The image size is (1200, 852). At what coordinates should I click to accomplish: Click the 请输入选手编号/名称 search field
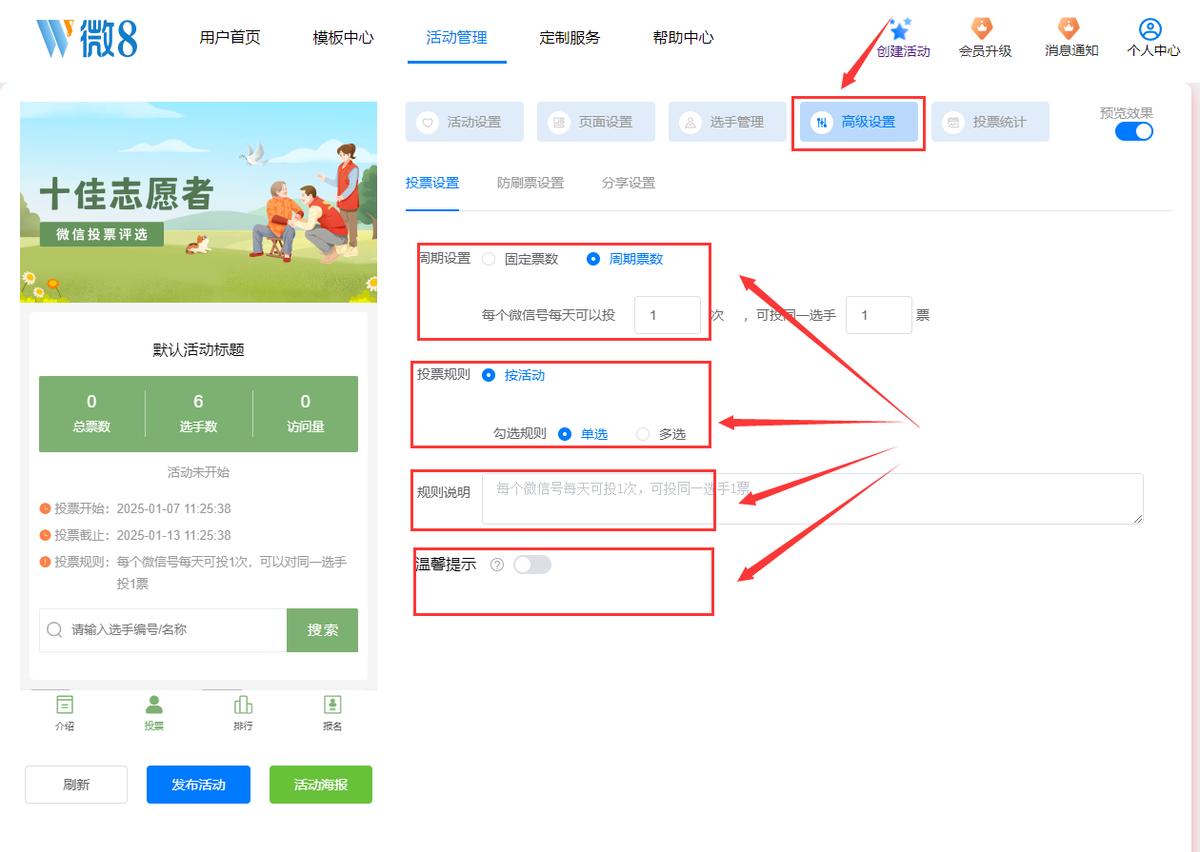pos(163,630)
